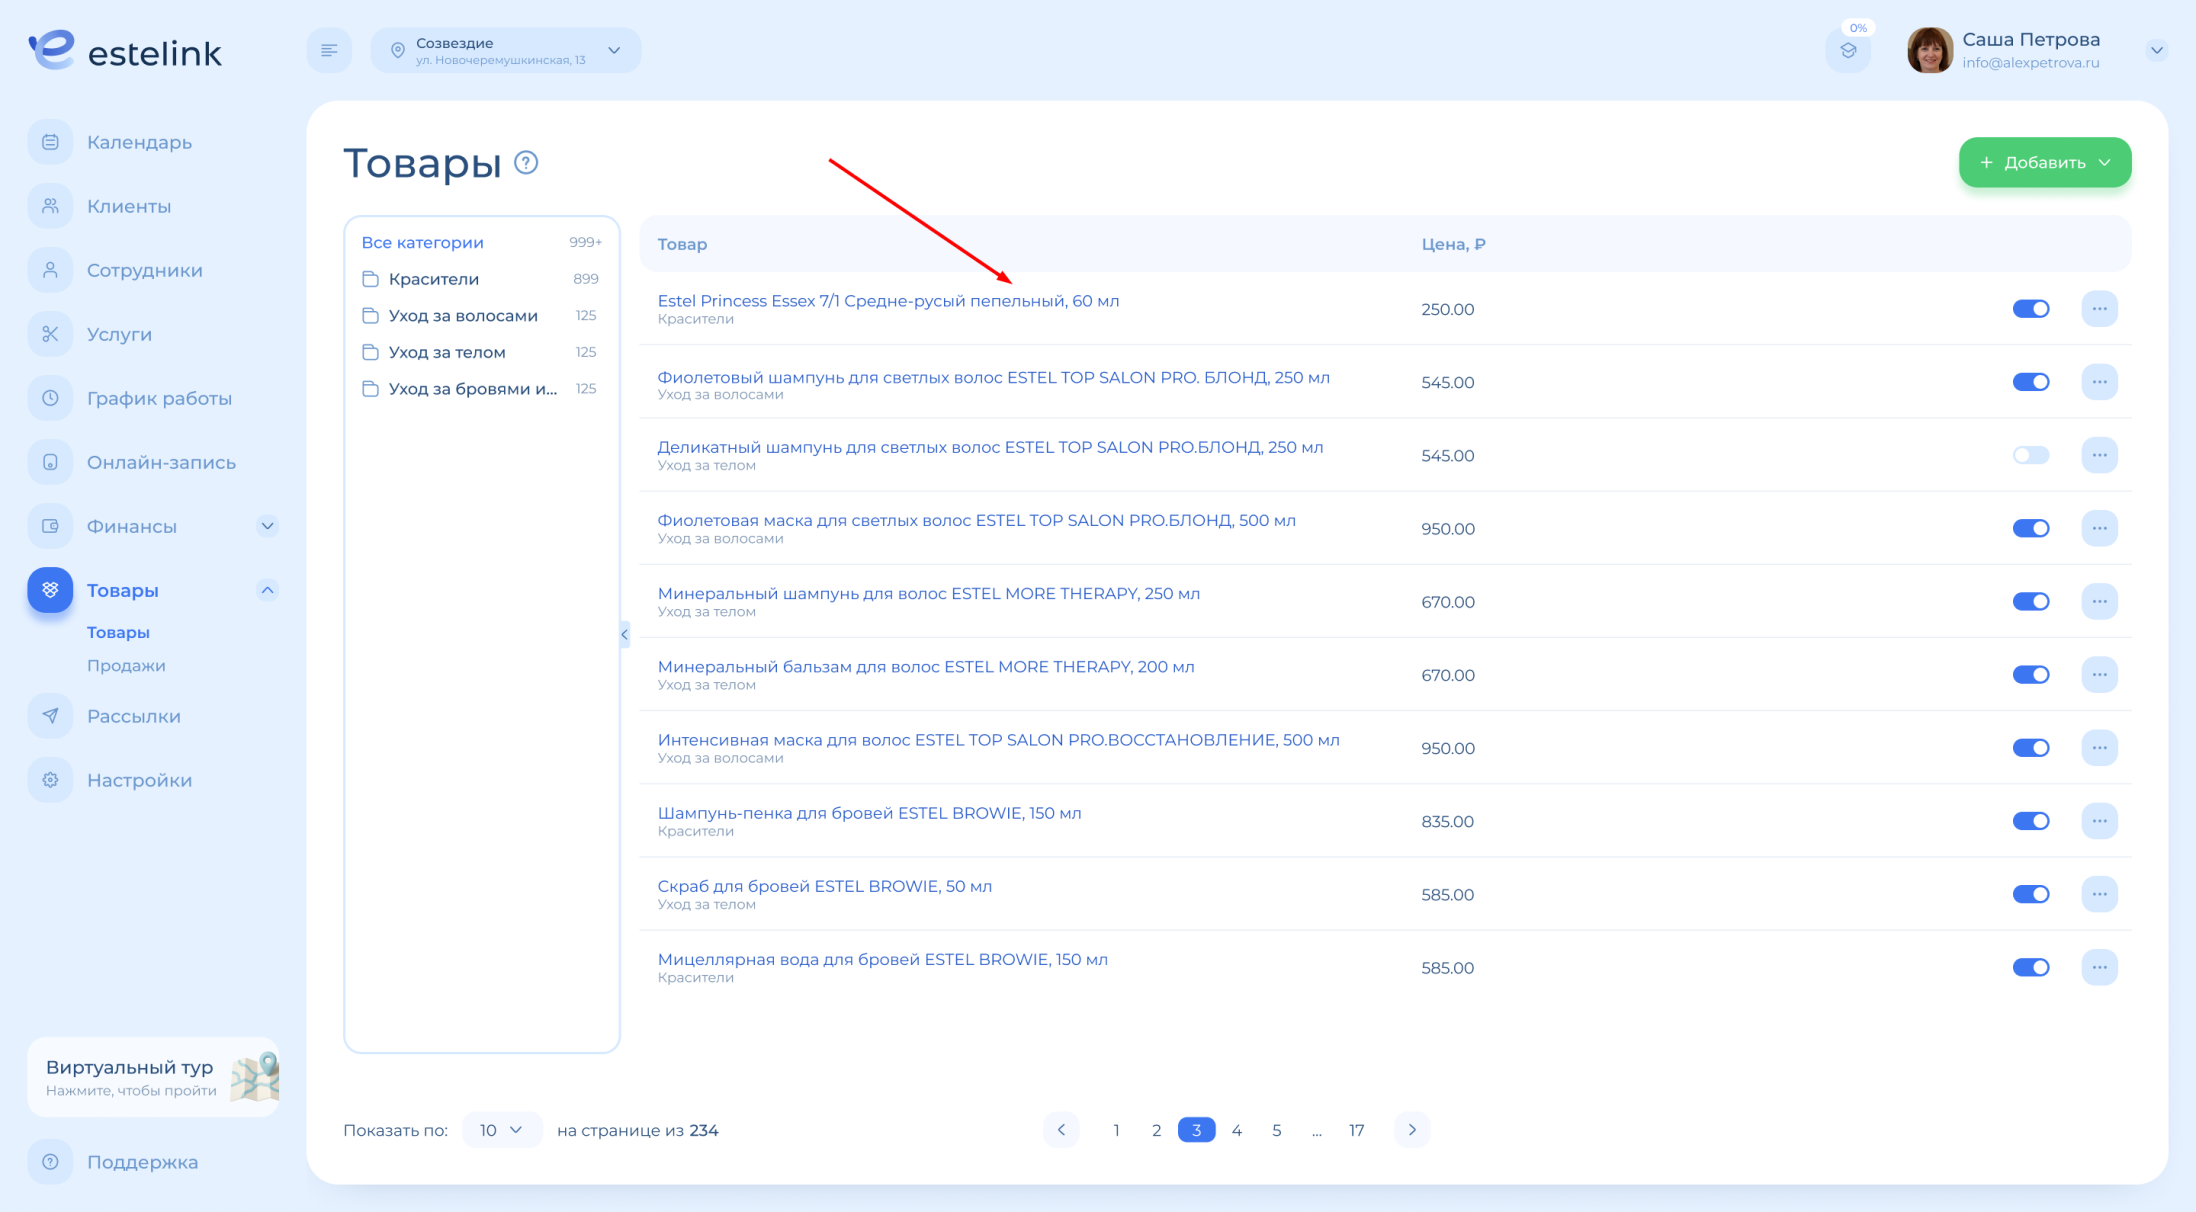The width and height of the screenshot is (2196, 1212).
Task: Click the Клиенты people icon
Action: [x=50, y=206]
